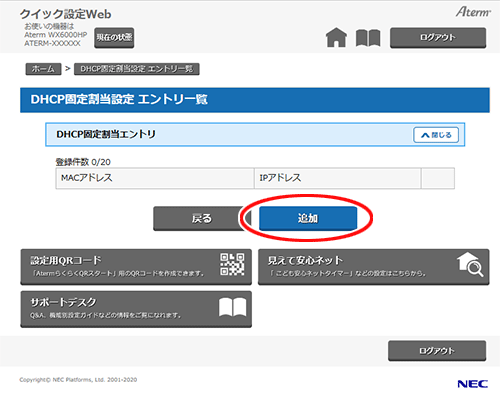Click the DHCP固定割当エントリ section header
Viewport: 500px width, 398px height.
coord(255,135)
